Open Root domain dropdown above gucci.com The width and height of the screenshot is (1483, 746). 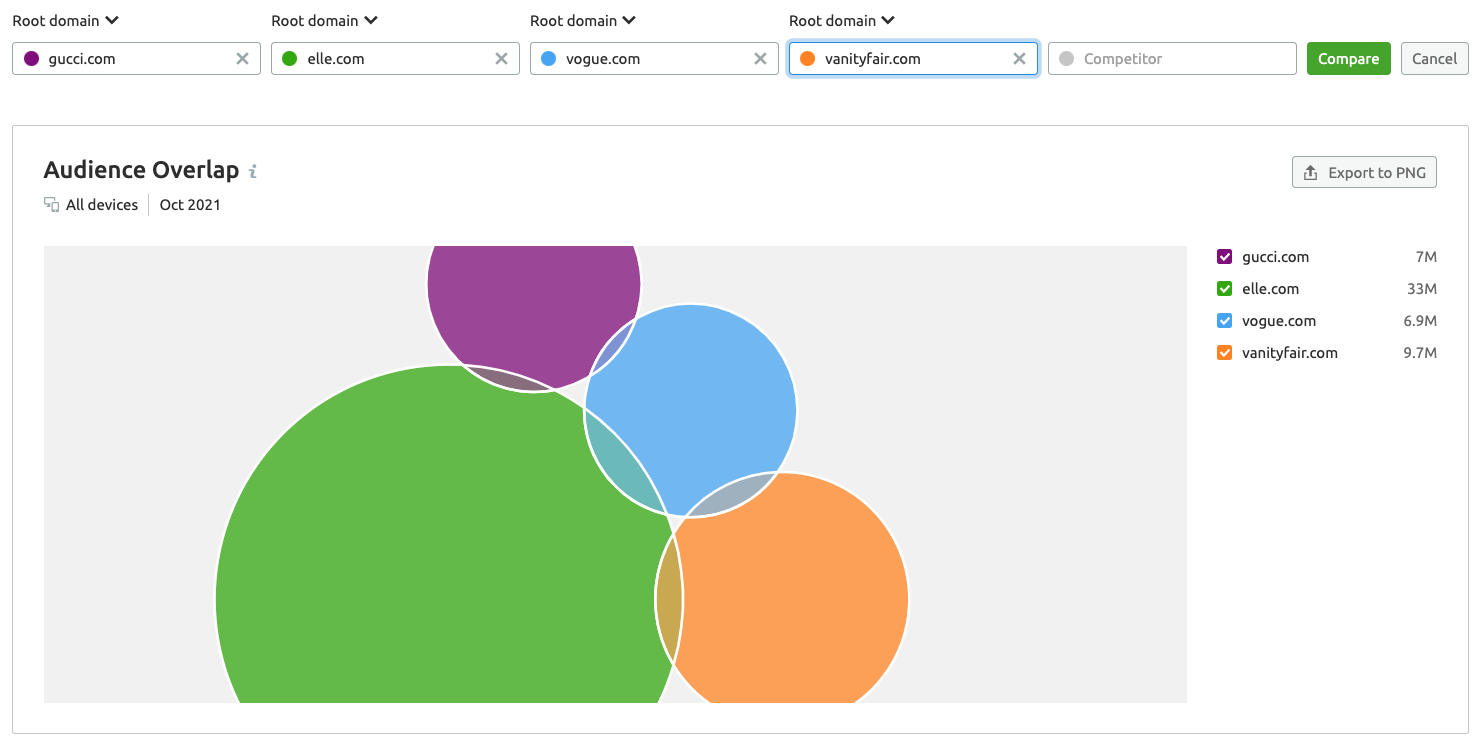66,20
